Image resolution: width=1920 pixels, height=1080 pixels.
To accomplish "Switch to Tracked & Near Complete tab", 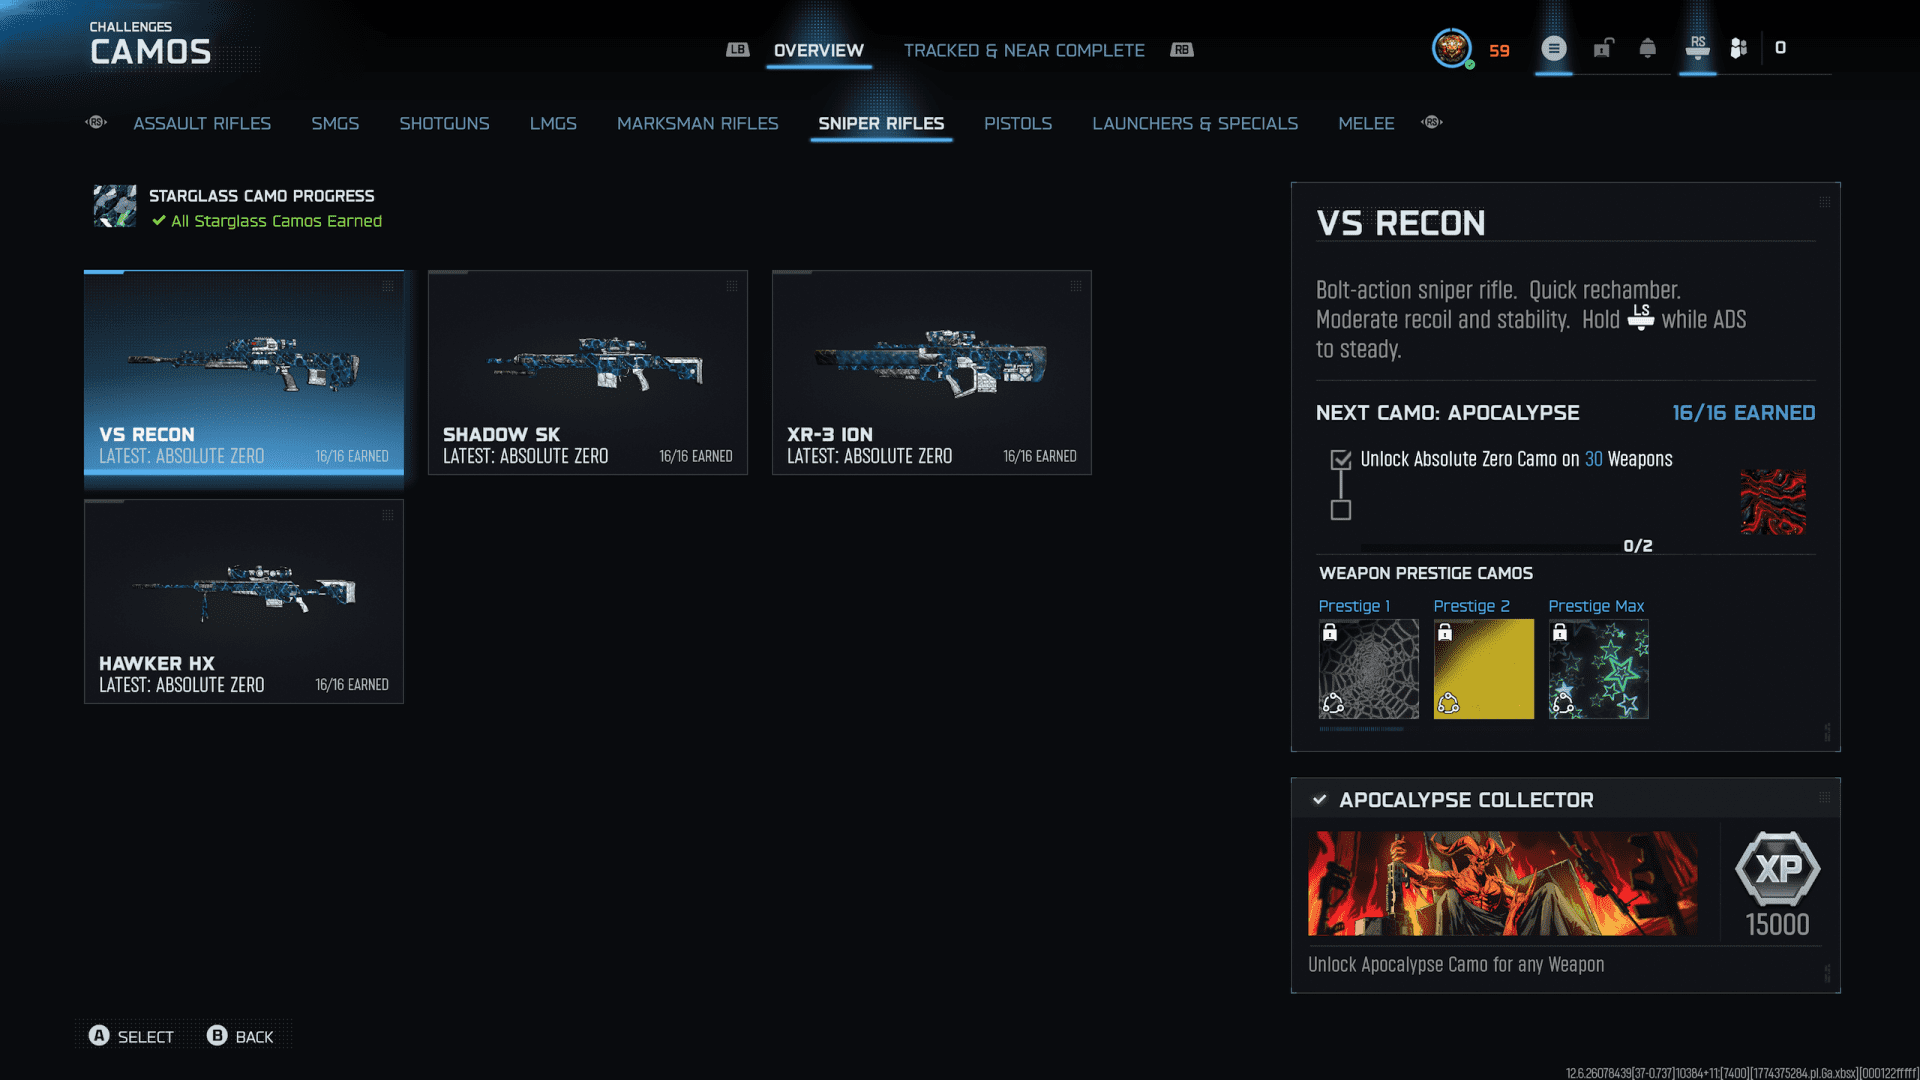I will tap(1023, 50).
